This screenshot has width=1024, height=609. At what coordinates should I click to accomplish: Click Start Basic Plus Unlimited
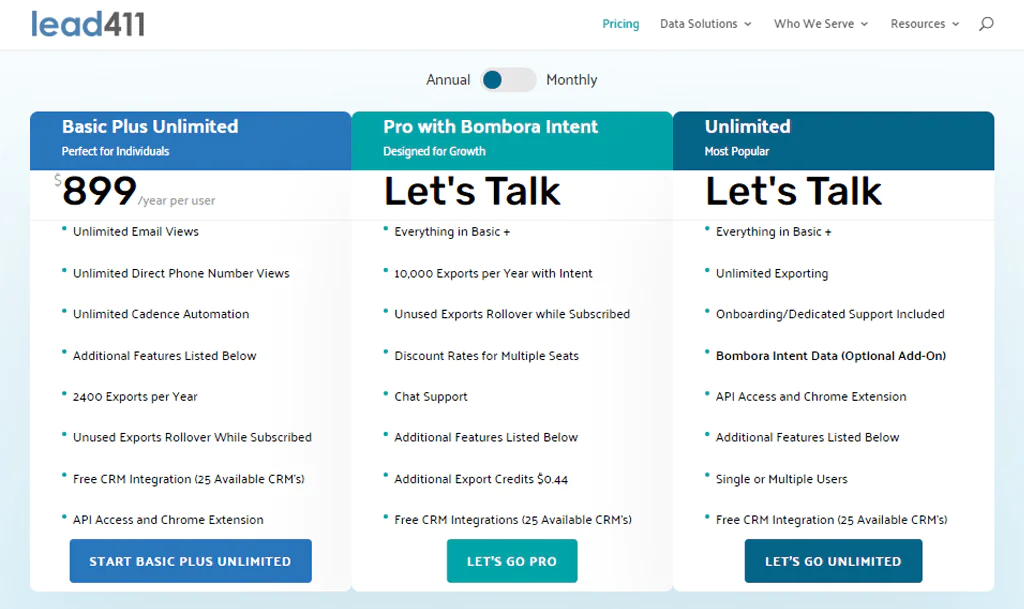pos(190,560)
